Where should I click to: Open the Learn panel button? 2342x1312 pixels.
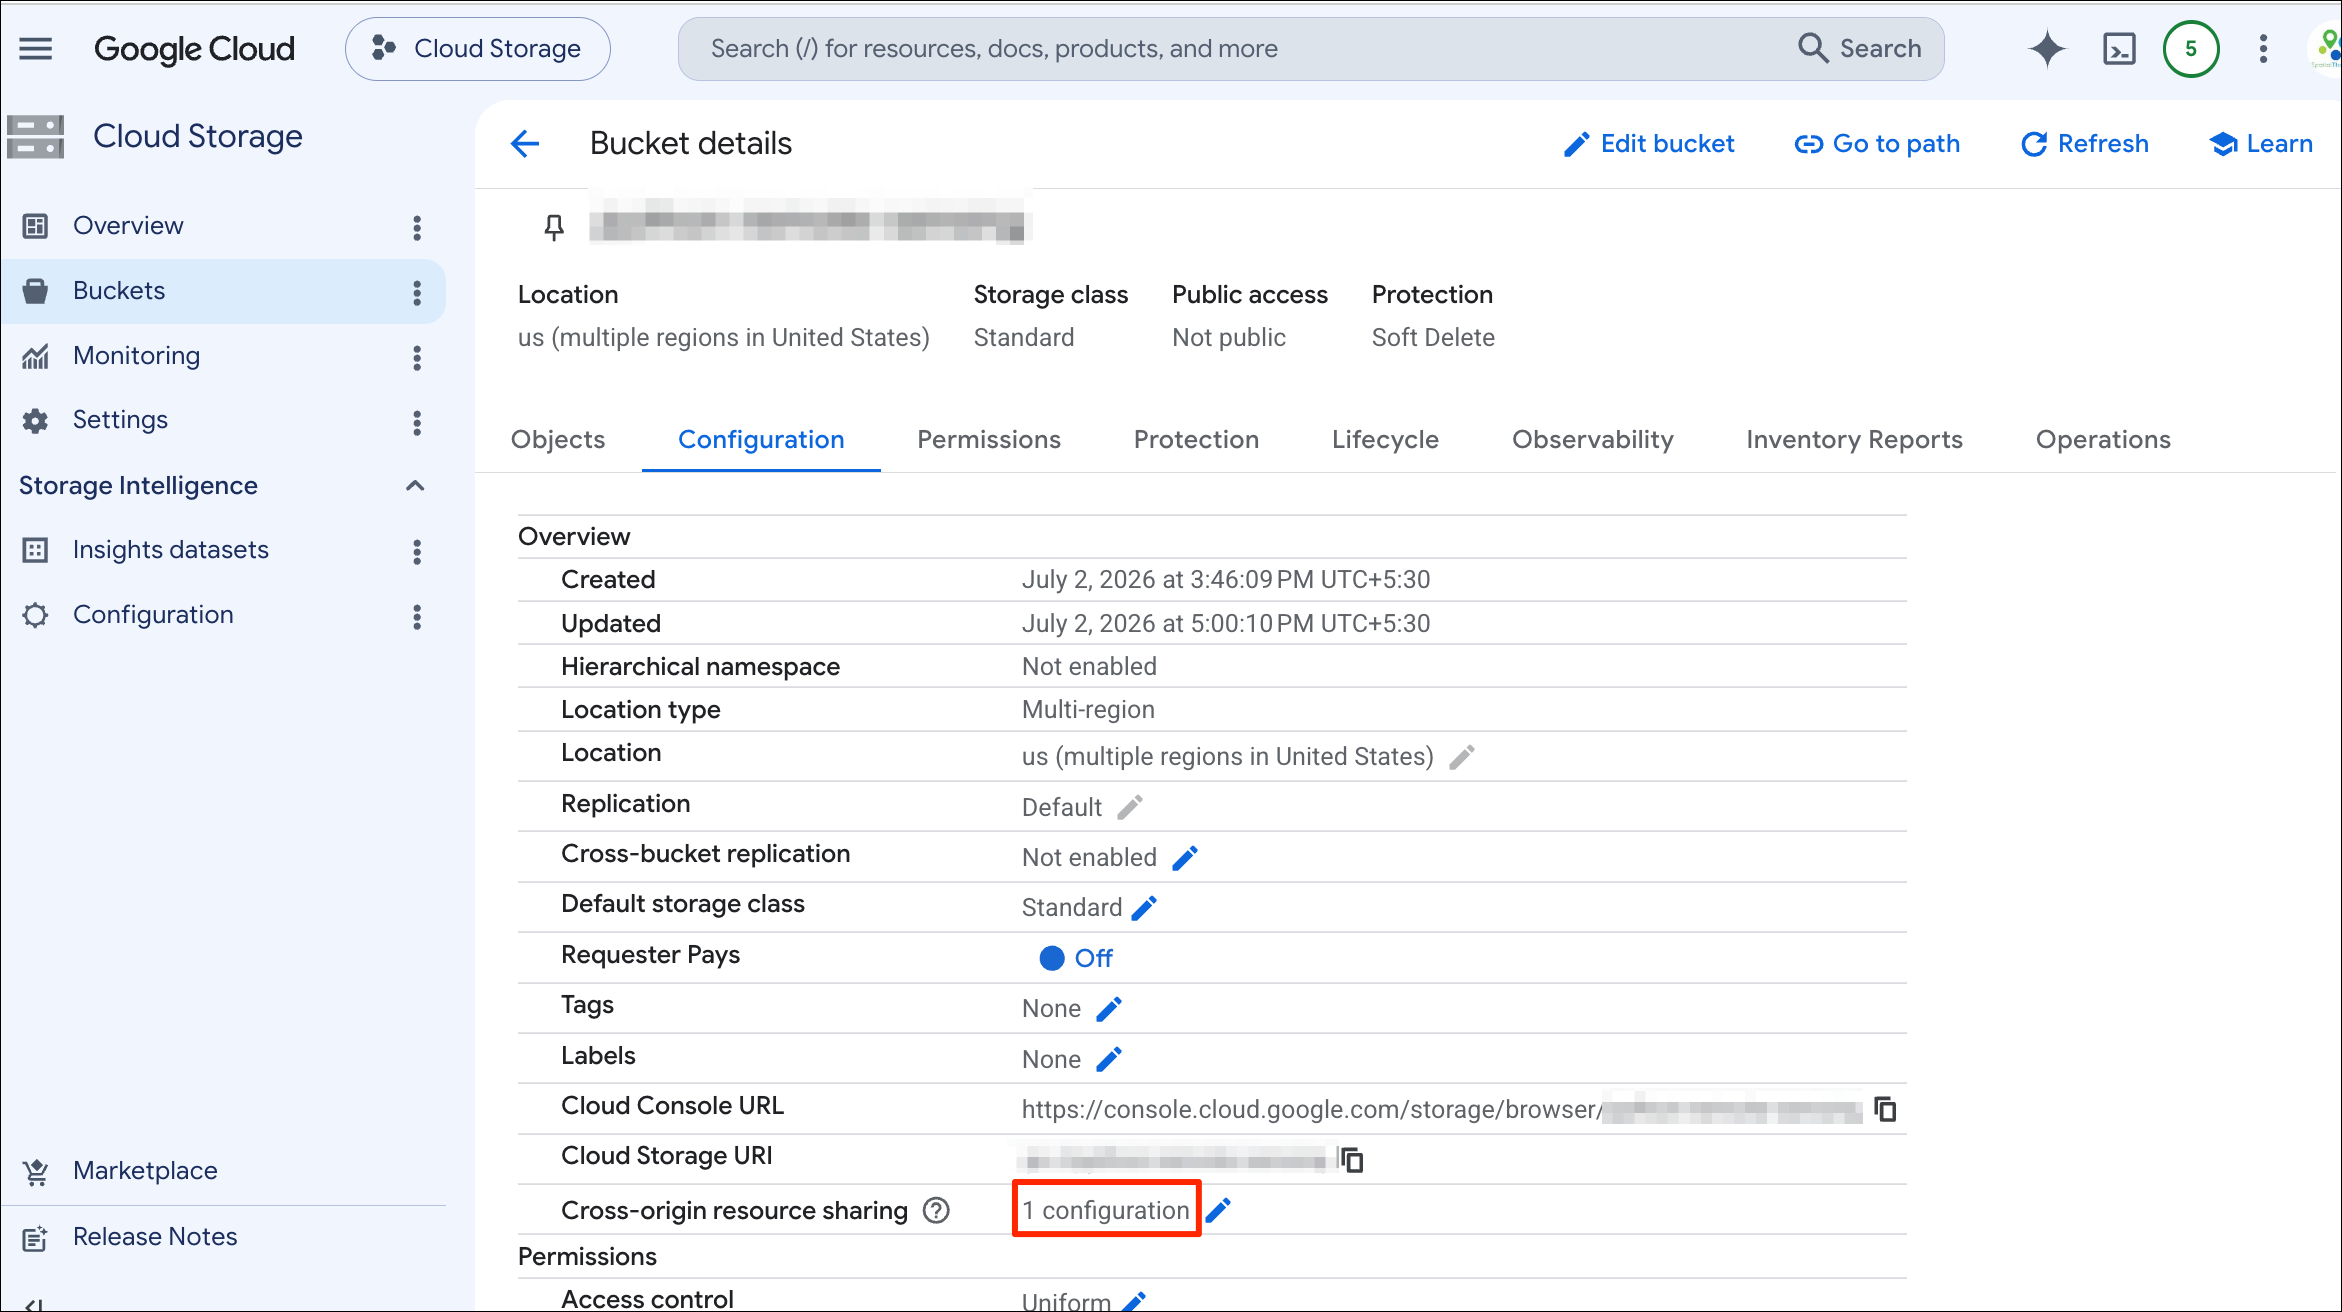2261,144
